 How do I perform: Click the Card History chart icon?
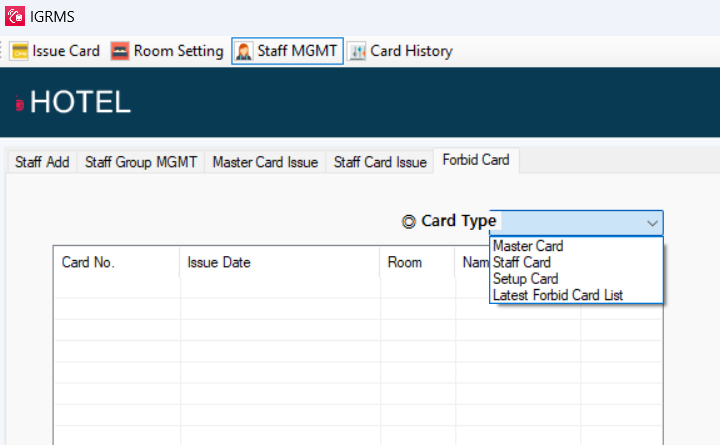357,51
